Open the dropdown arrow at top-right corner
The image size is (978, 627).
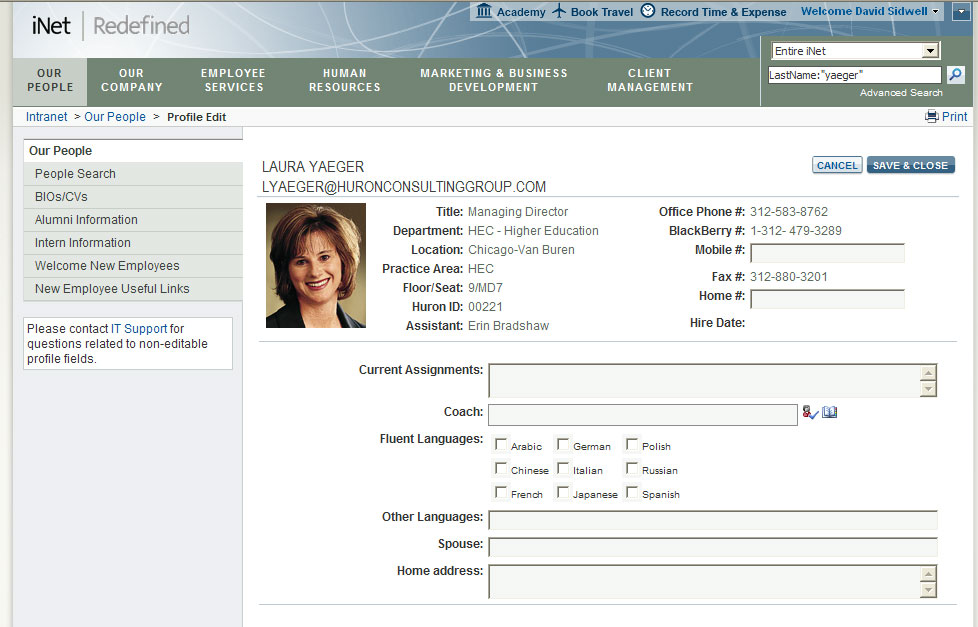(x=960, y=12)
